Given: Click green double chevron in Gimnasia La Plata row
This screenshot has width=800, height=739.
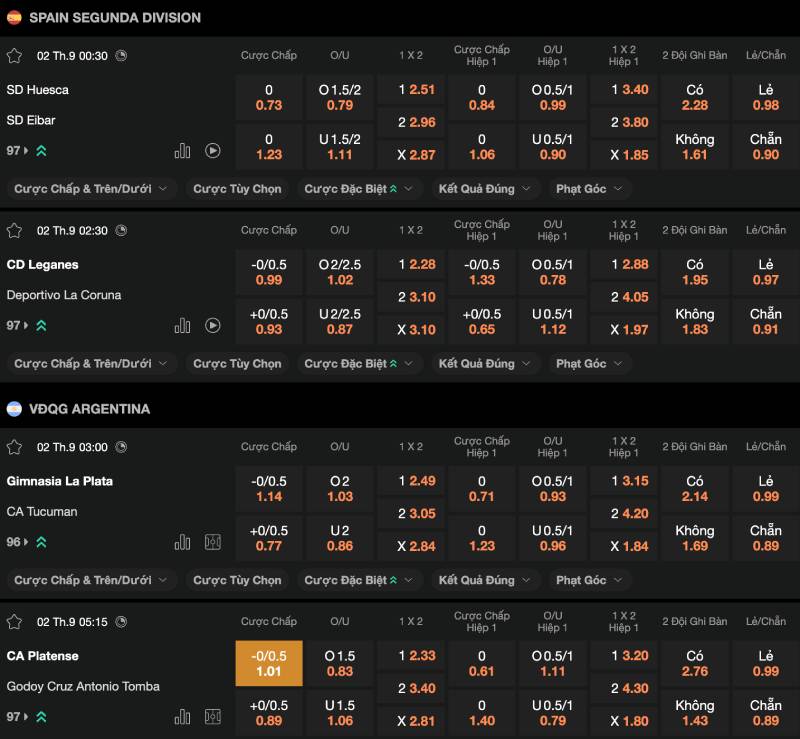Looking at the screenshot, I should point(41,542).
